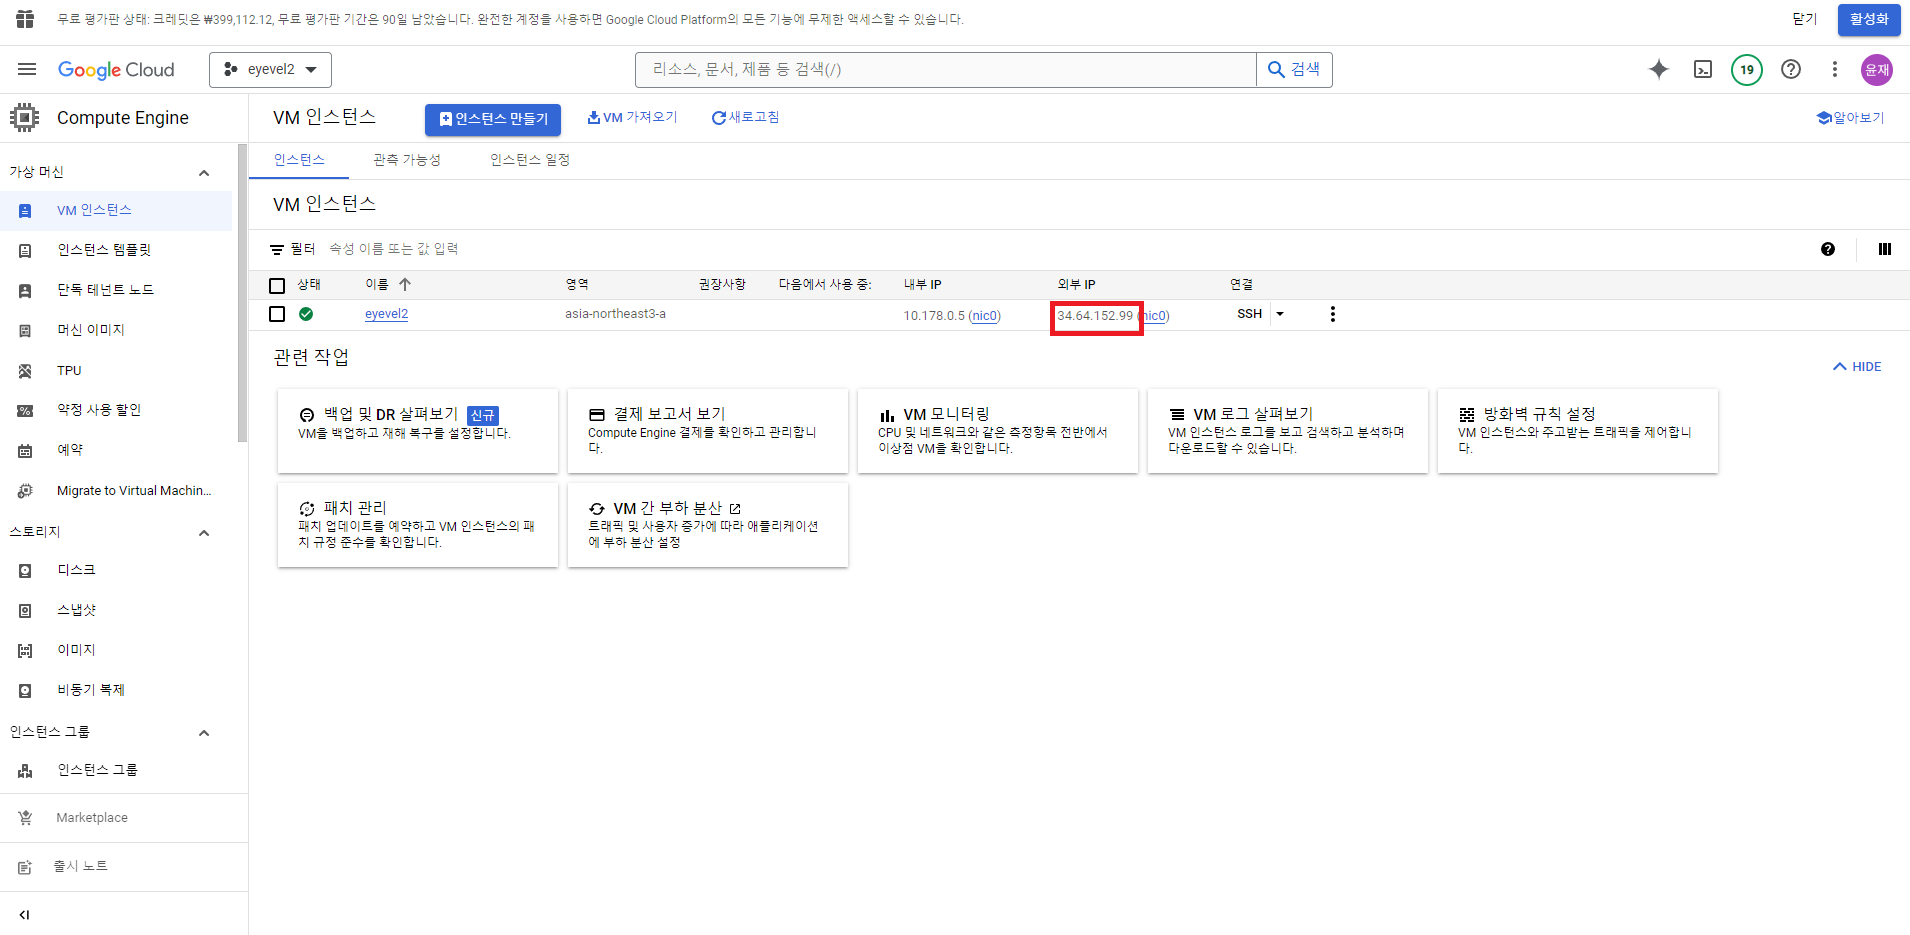Click 인스턴스 만들기 button
Screen dimensions: 1910x935
(x=493, y=119)
